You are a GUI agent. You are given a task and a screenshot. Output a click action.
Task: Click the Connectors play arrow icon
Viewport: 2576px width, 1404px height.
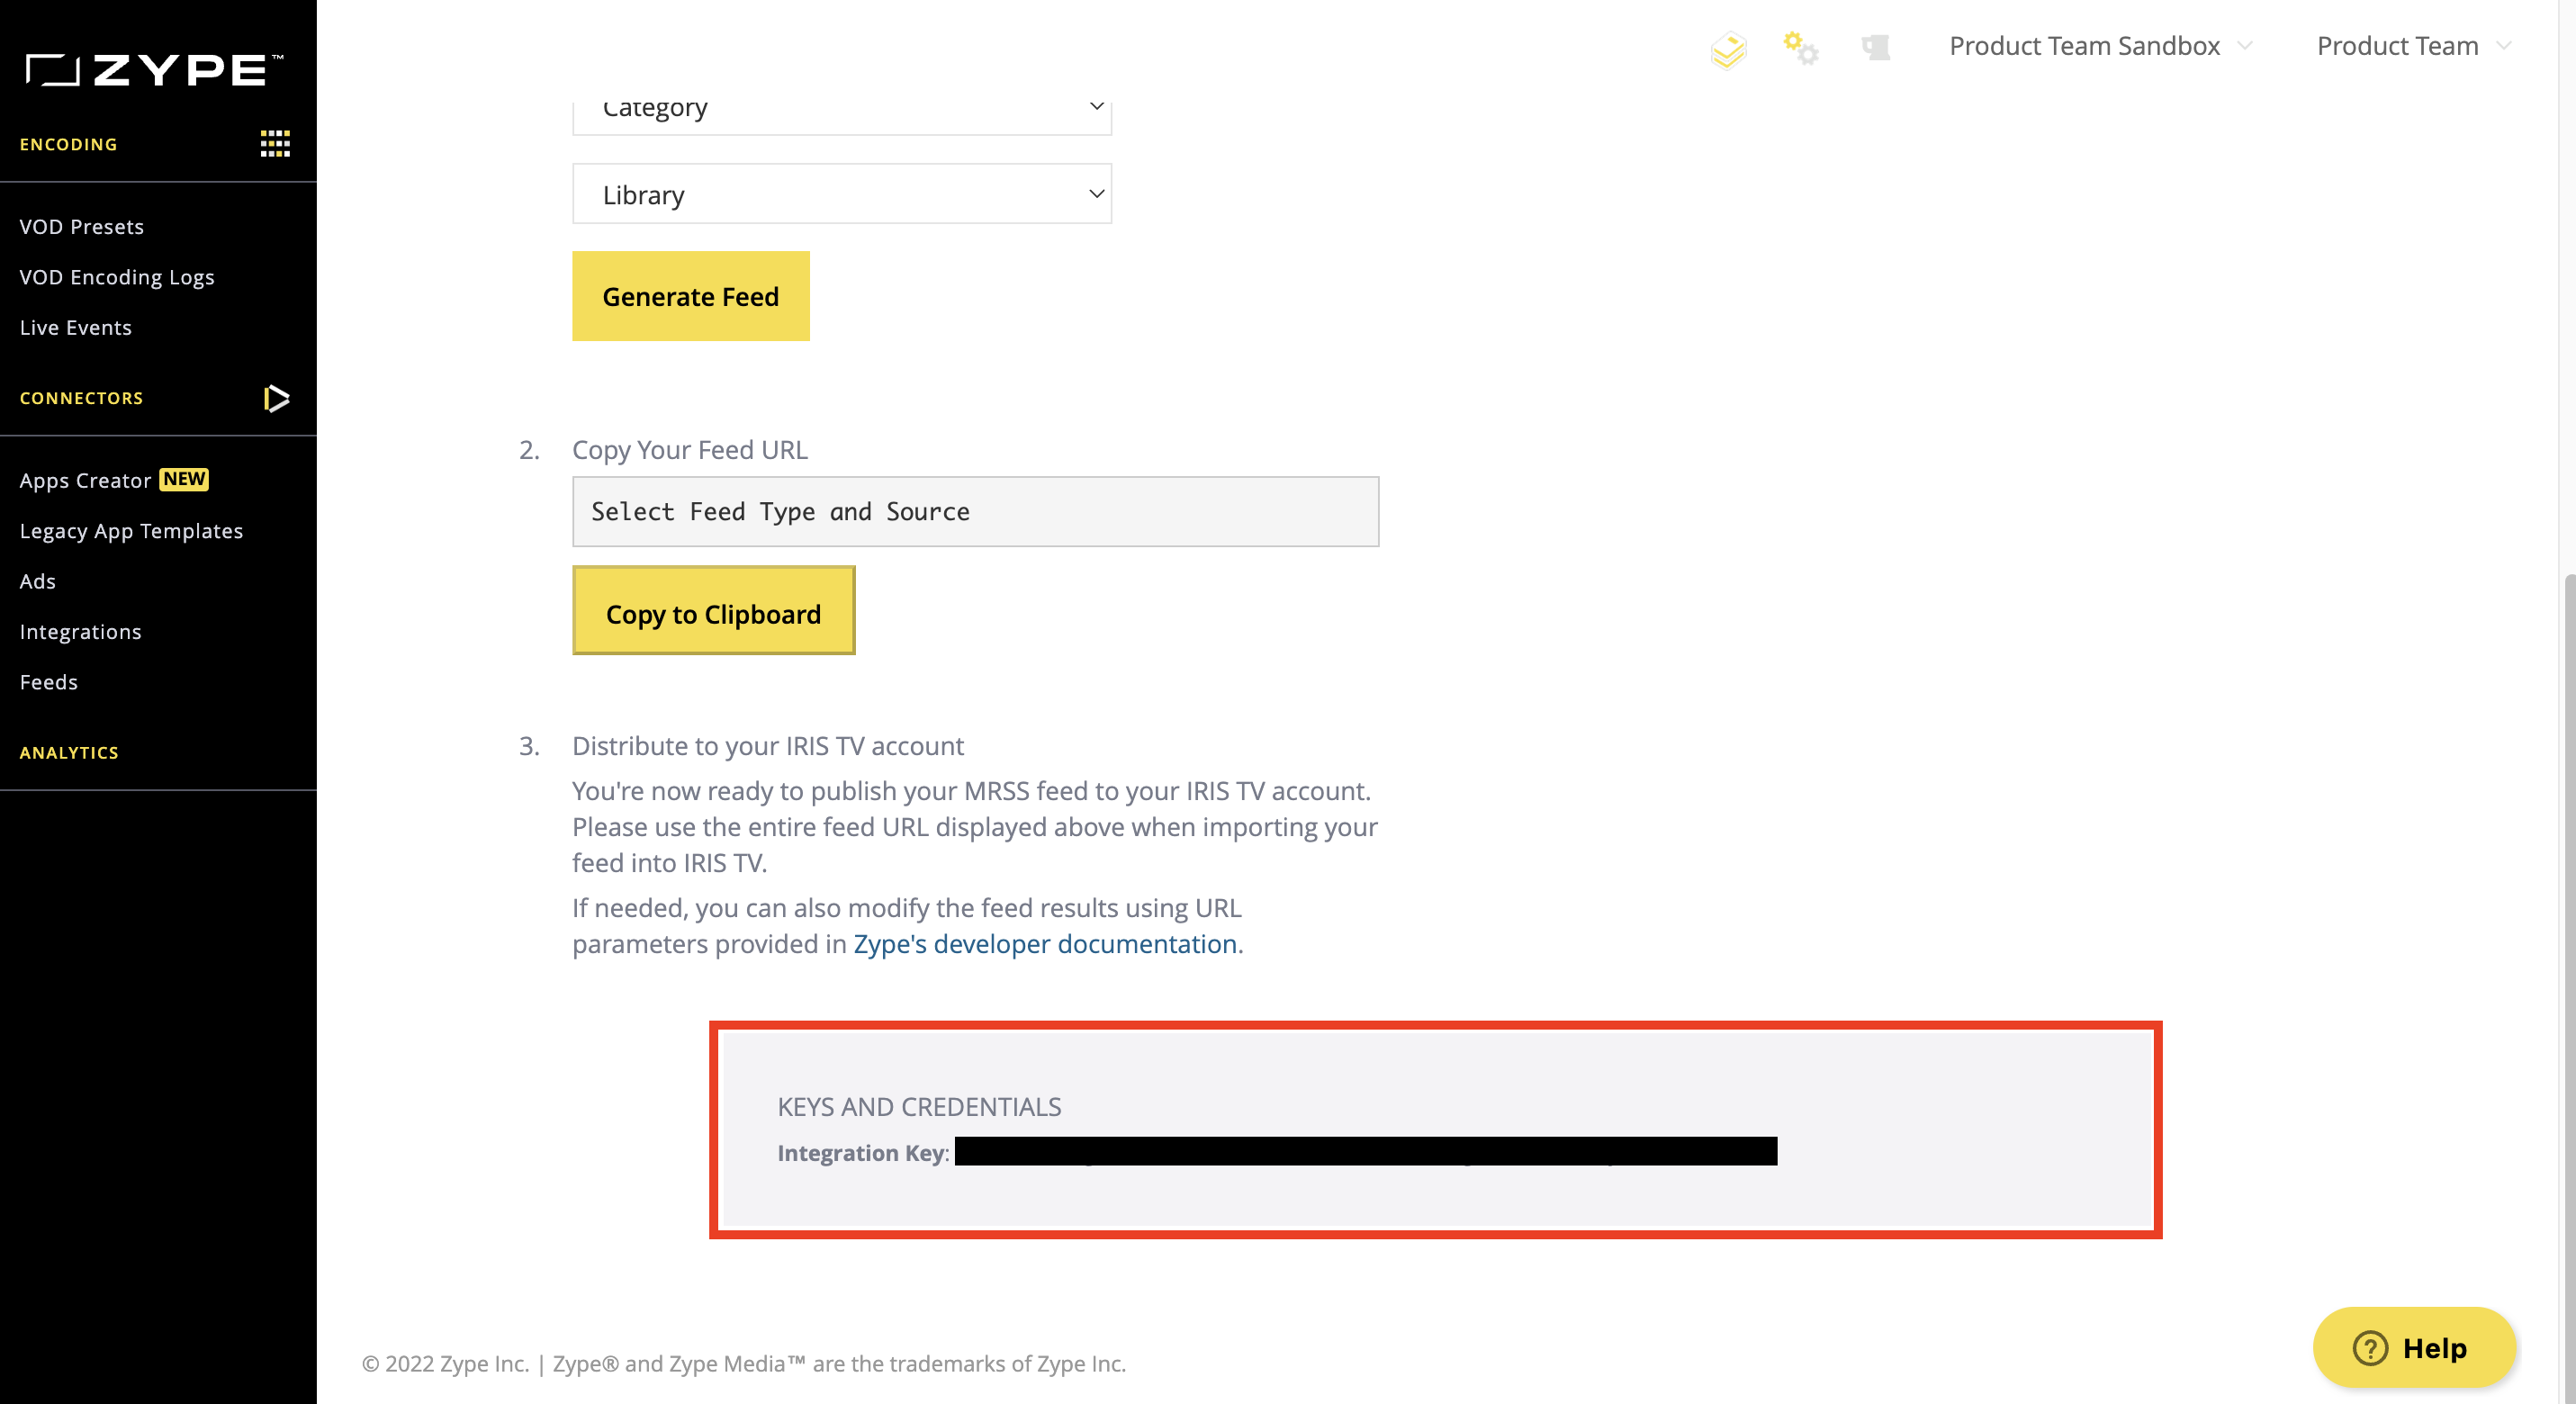point(276,398)
